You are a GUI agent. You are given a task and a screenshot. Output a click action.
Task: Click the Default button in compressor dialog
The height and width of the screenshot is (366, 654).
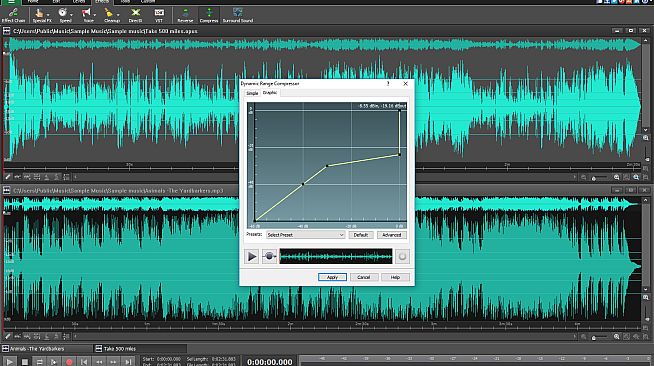tap(361, 235)
